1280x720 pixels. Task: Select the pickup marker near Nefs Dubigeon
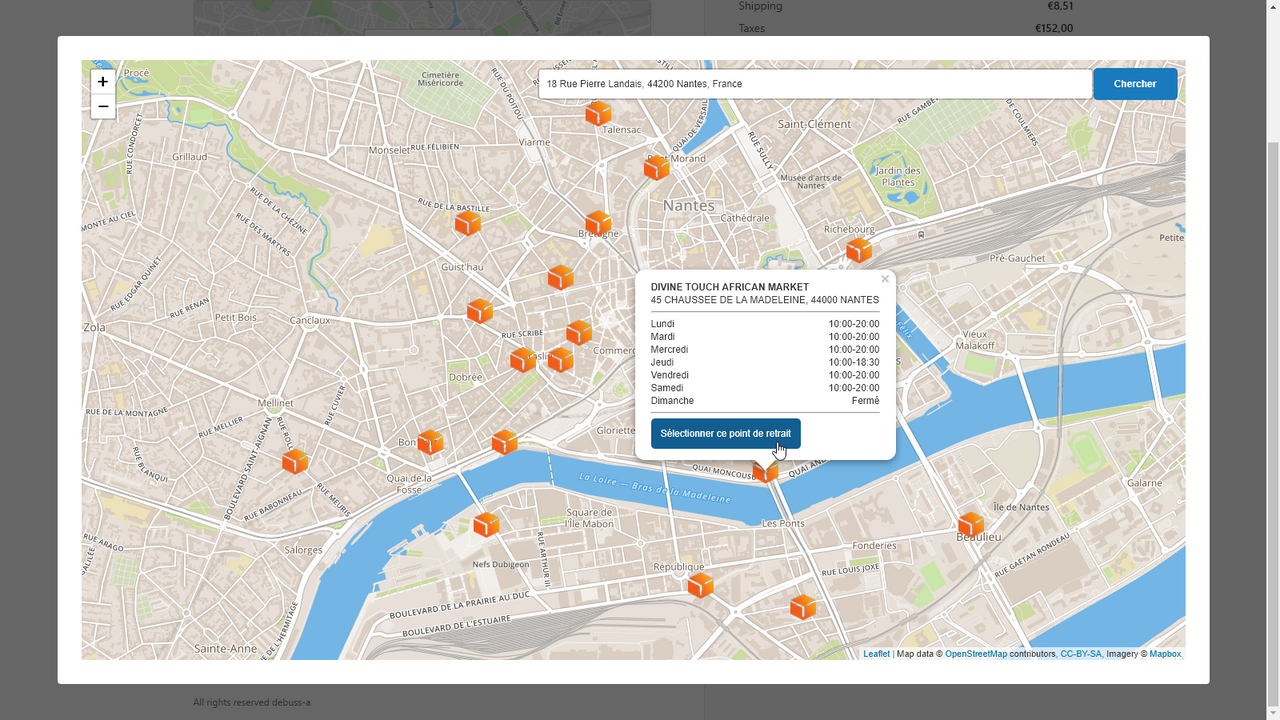pyautogui.click(x=486, y=524)
